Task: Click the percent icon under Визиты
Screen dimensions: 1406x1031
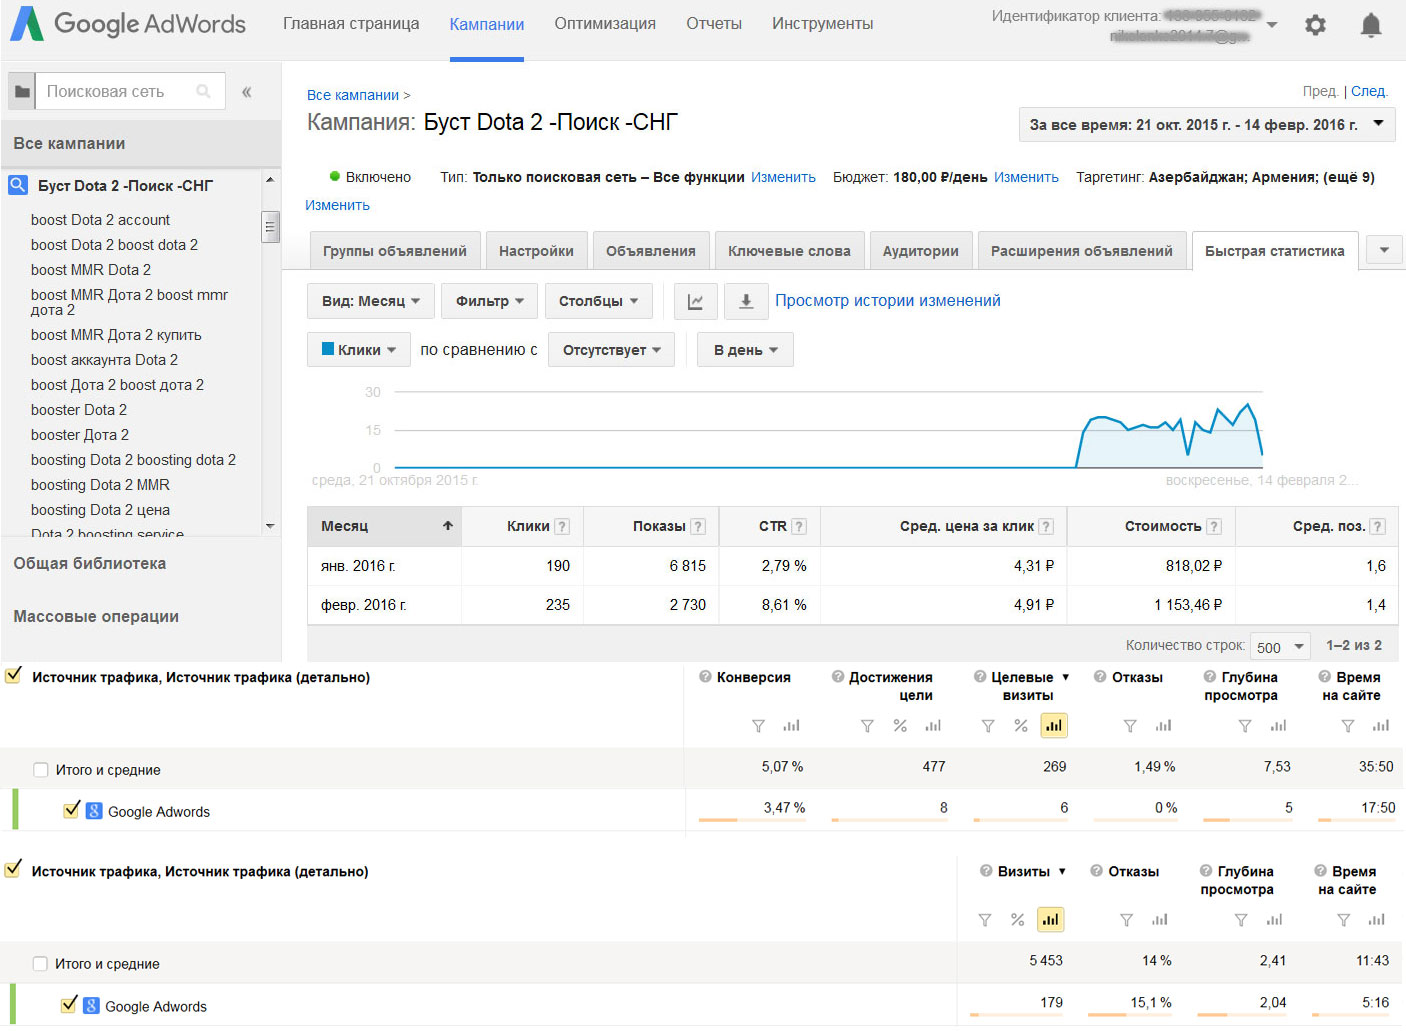Action: coord(1017,920)
